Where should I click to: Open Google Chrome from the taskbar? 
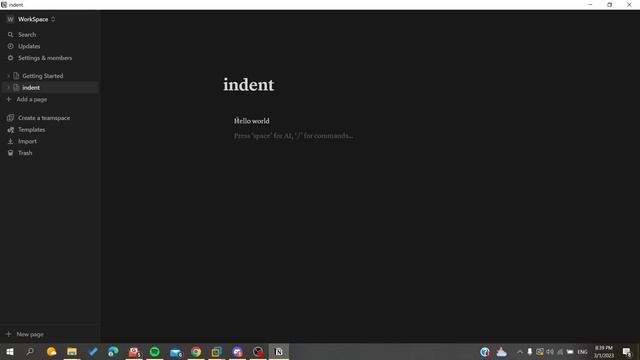tap(196, 351)
